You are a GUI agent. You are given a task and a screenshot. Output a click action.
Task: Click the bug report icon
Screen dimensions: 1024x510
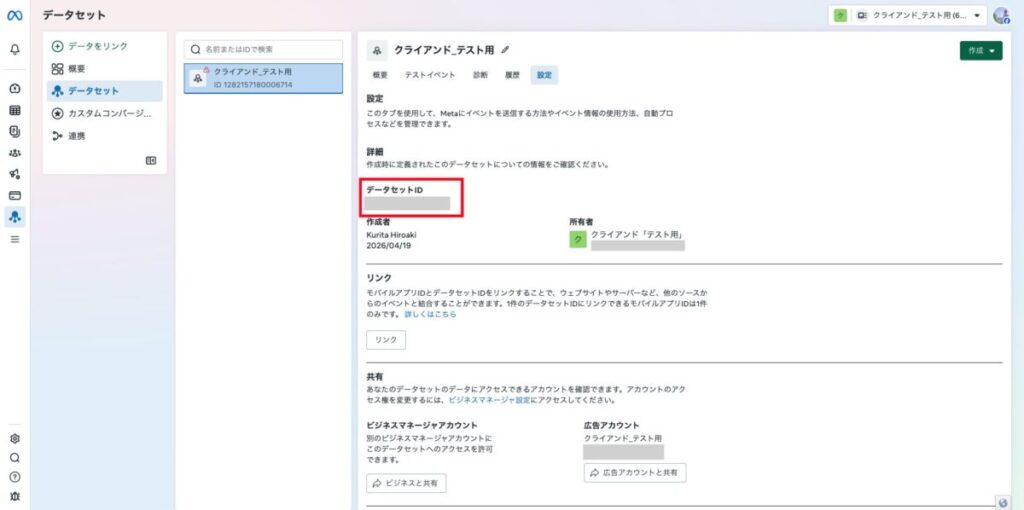point(15,496)
